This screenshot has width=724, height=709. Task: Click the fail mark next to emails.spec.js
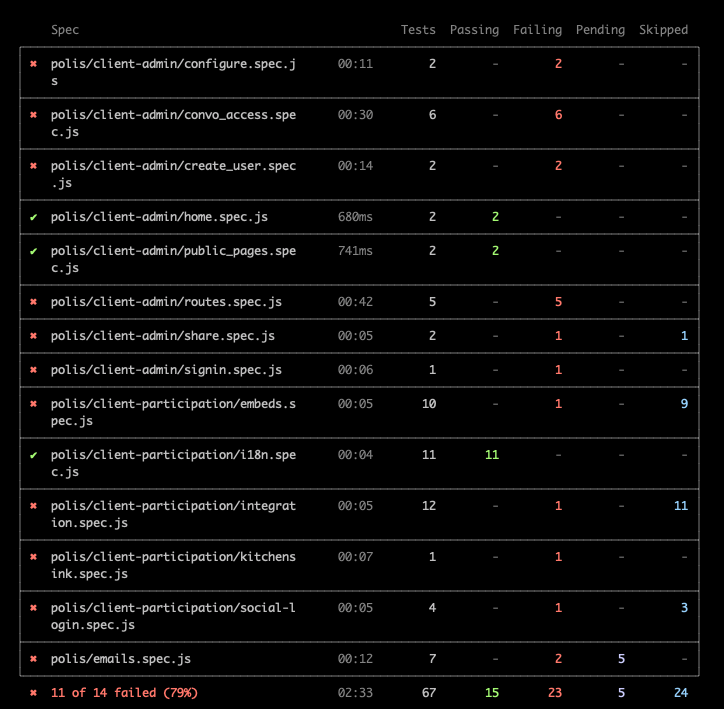tap(33, 659)
